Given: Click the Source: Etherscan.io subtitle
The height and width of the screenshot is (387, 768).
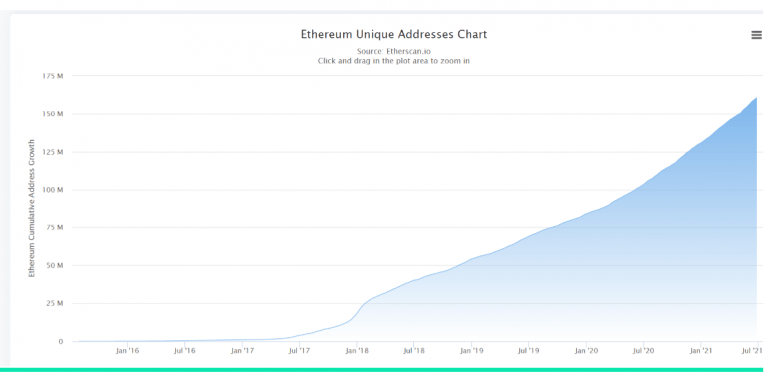Looking at the screenshot, I should click(x=394, y=51).
